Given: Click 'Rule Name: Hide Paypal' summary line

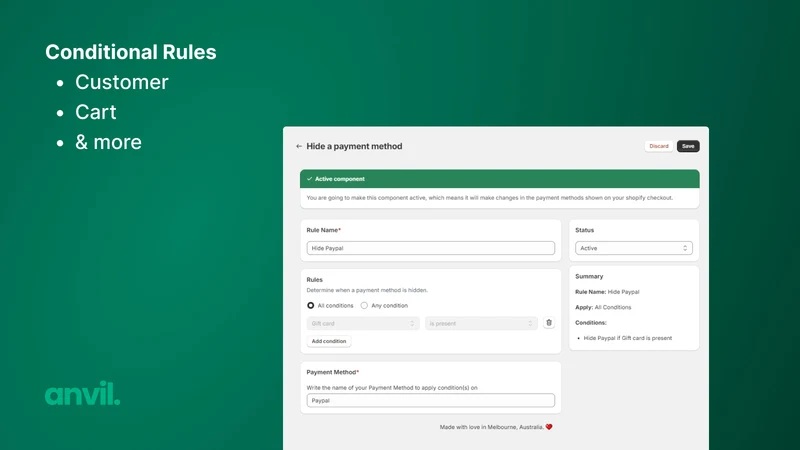Looking at the screenshot, I should coord(607,292).
